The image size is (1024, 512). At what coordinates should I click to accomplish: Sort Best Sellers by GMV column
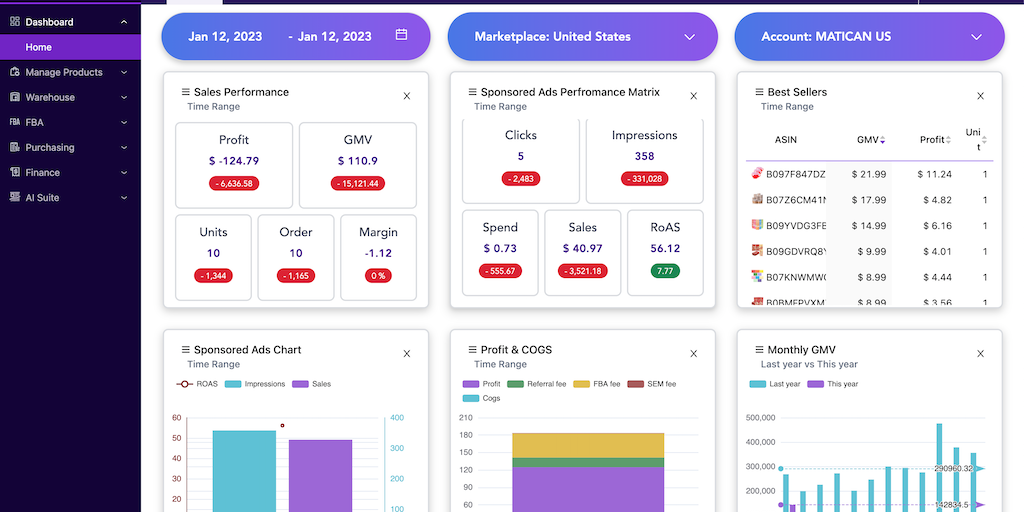[x=870, y=140]
